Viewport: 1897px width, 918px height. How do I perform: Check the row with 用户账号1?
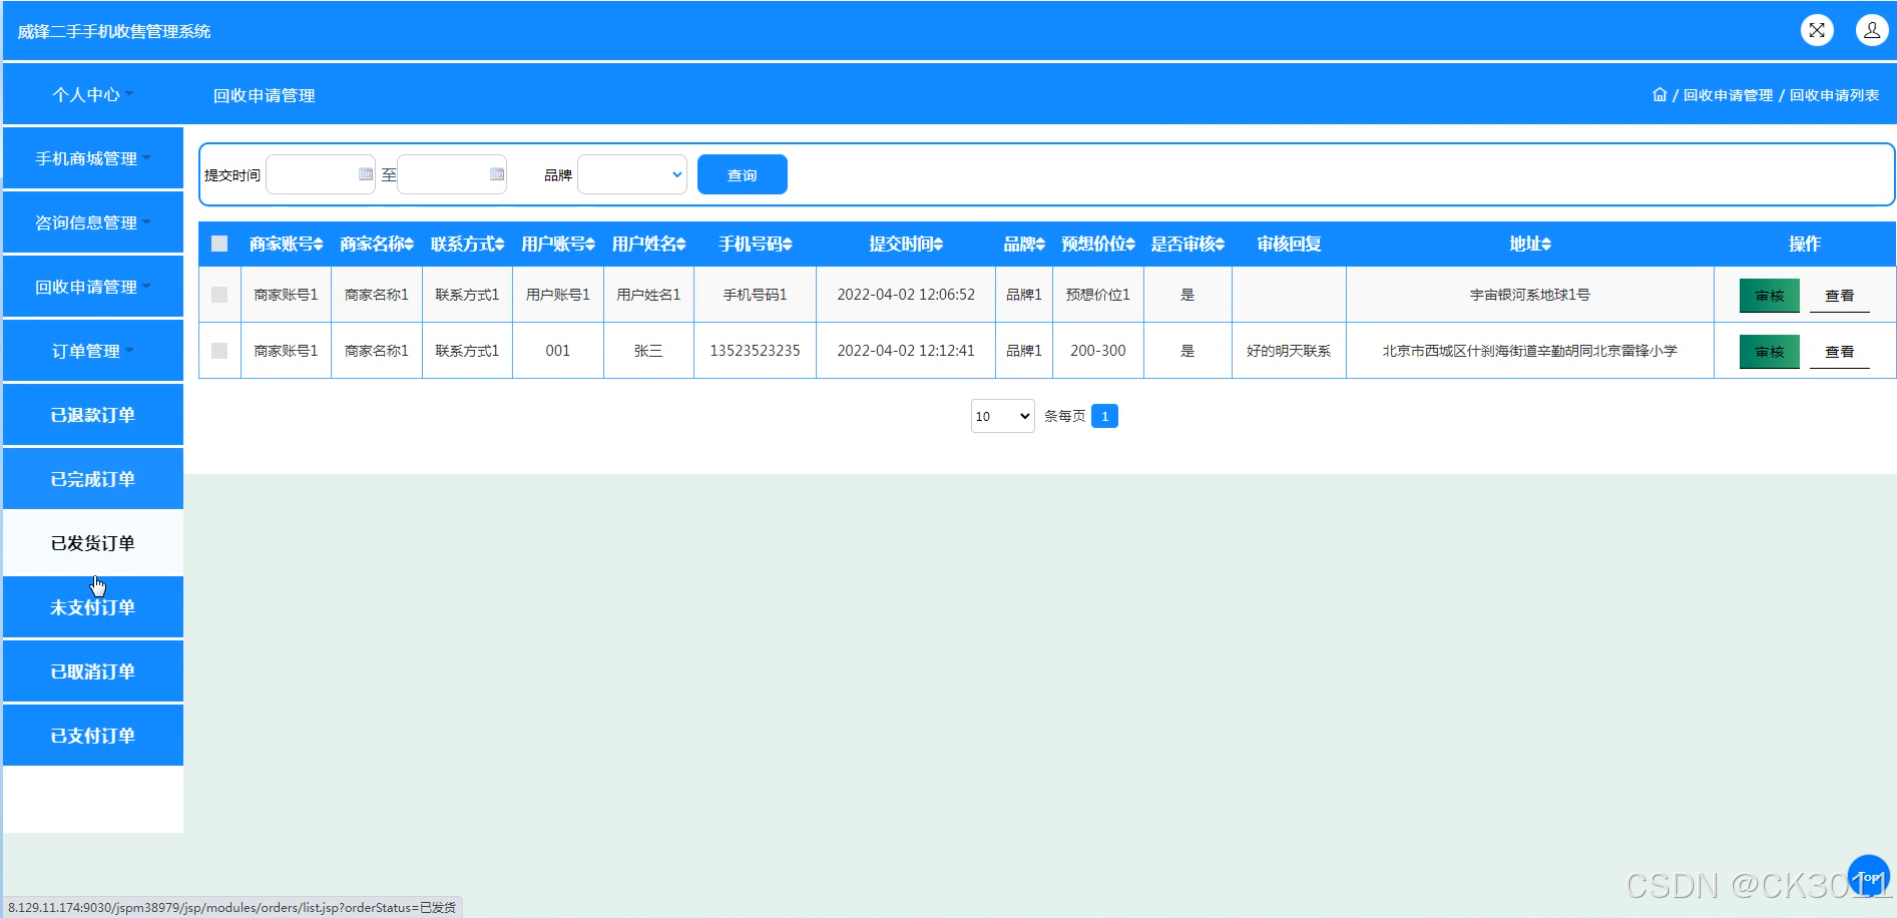pos(220,295)
